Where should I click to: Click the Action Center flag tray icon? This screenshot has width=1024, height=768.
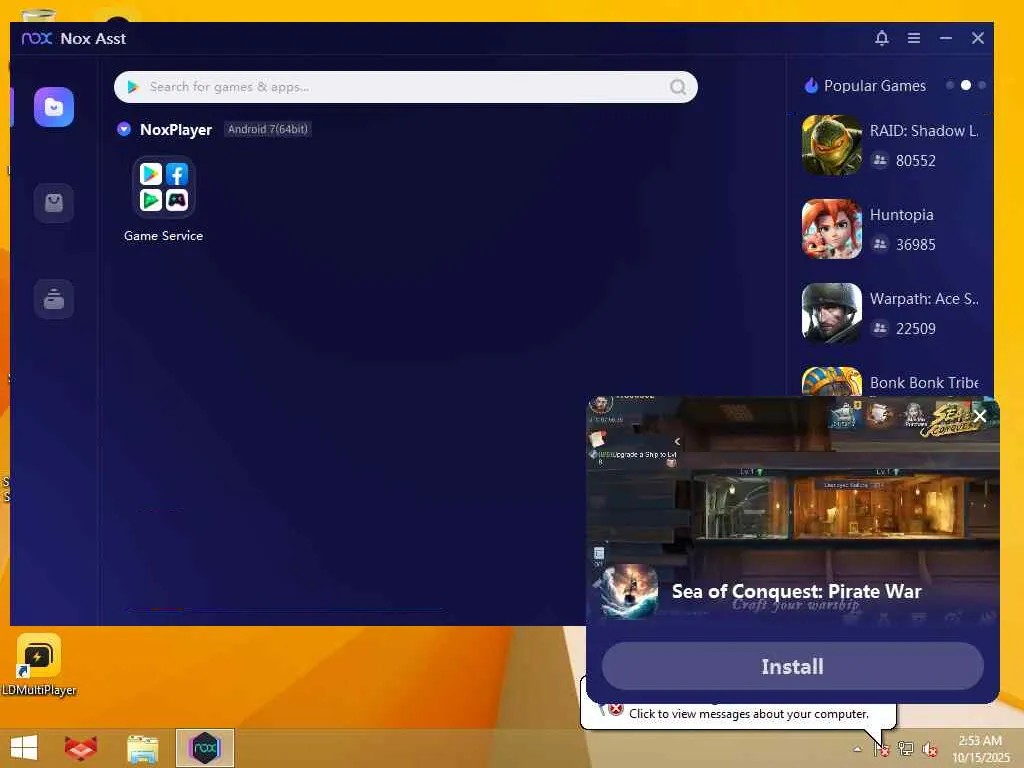[x=882, y=749]
